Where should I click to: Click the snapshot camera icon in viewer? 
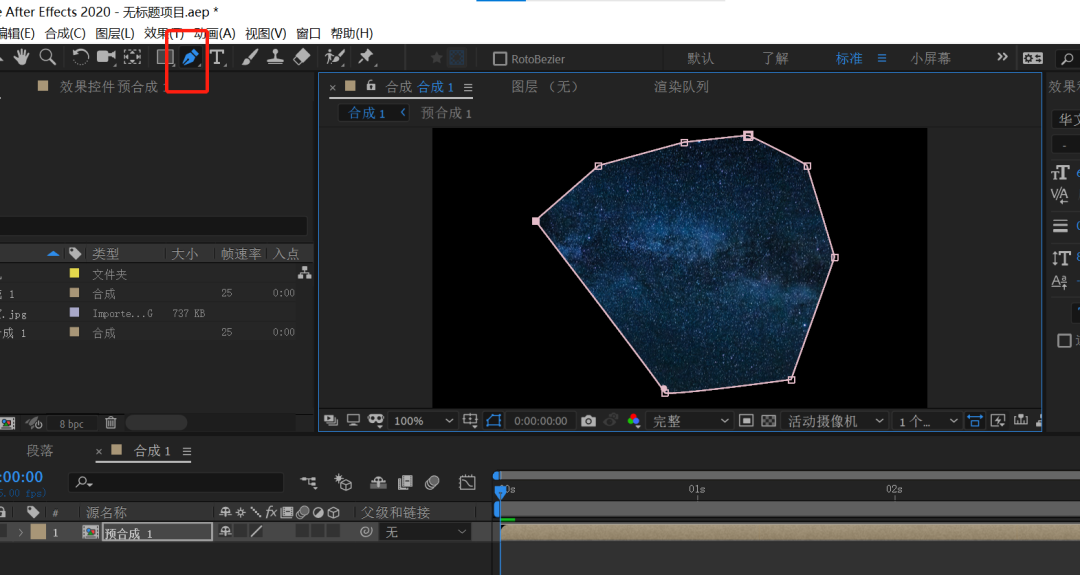[588, 421]
